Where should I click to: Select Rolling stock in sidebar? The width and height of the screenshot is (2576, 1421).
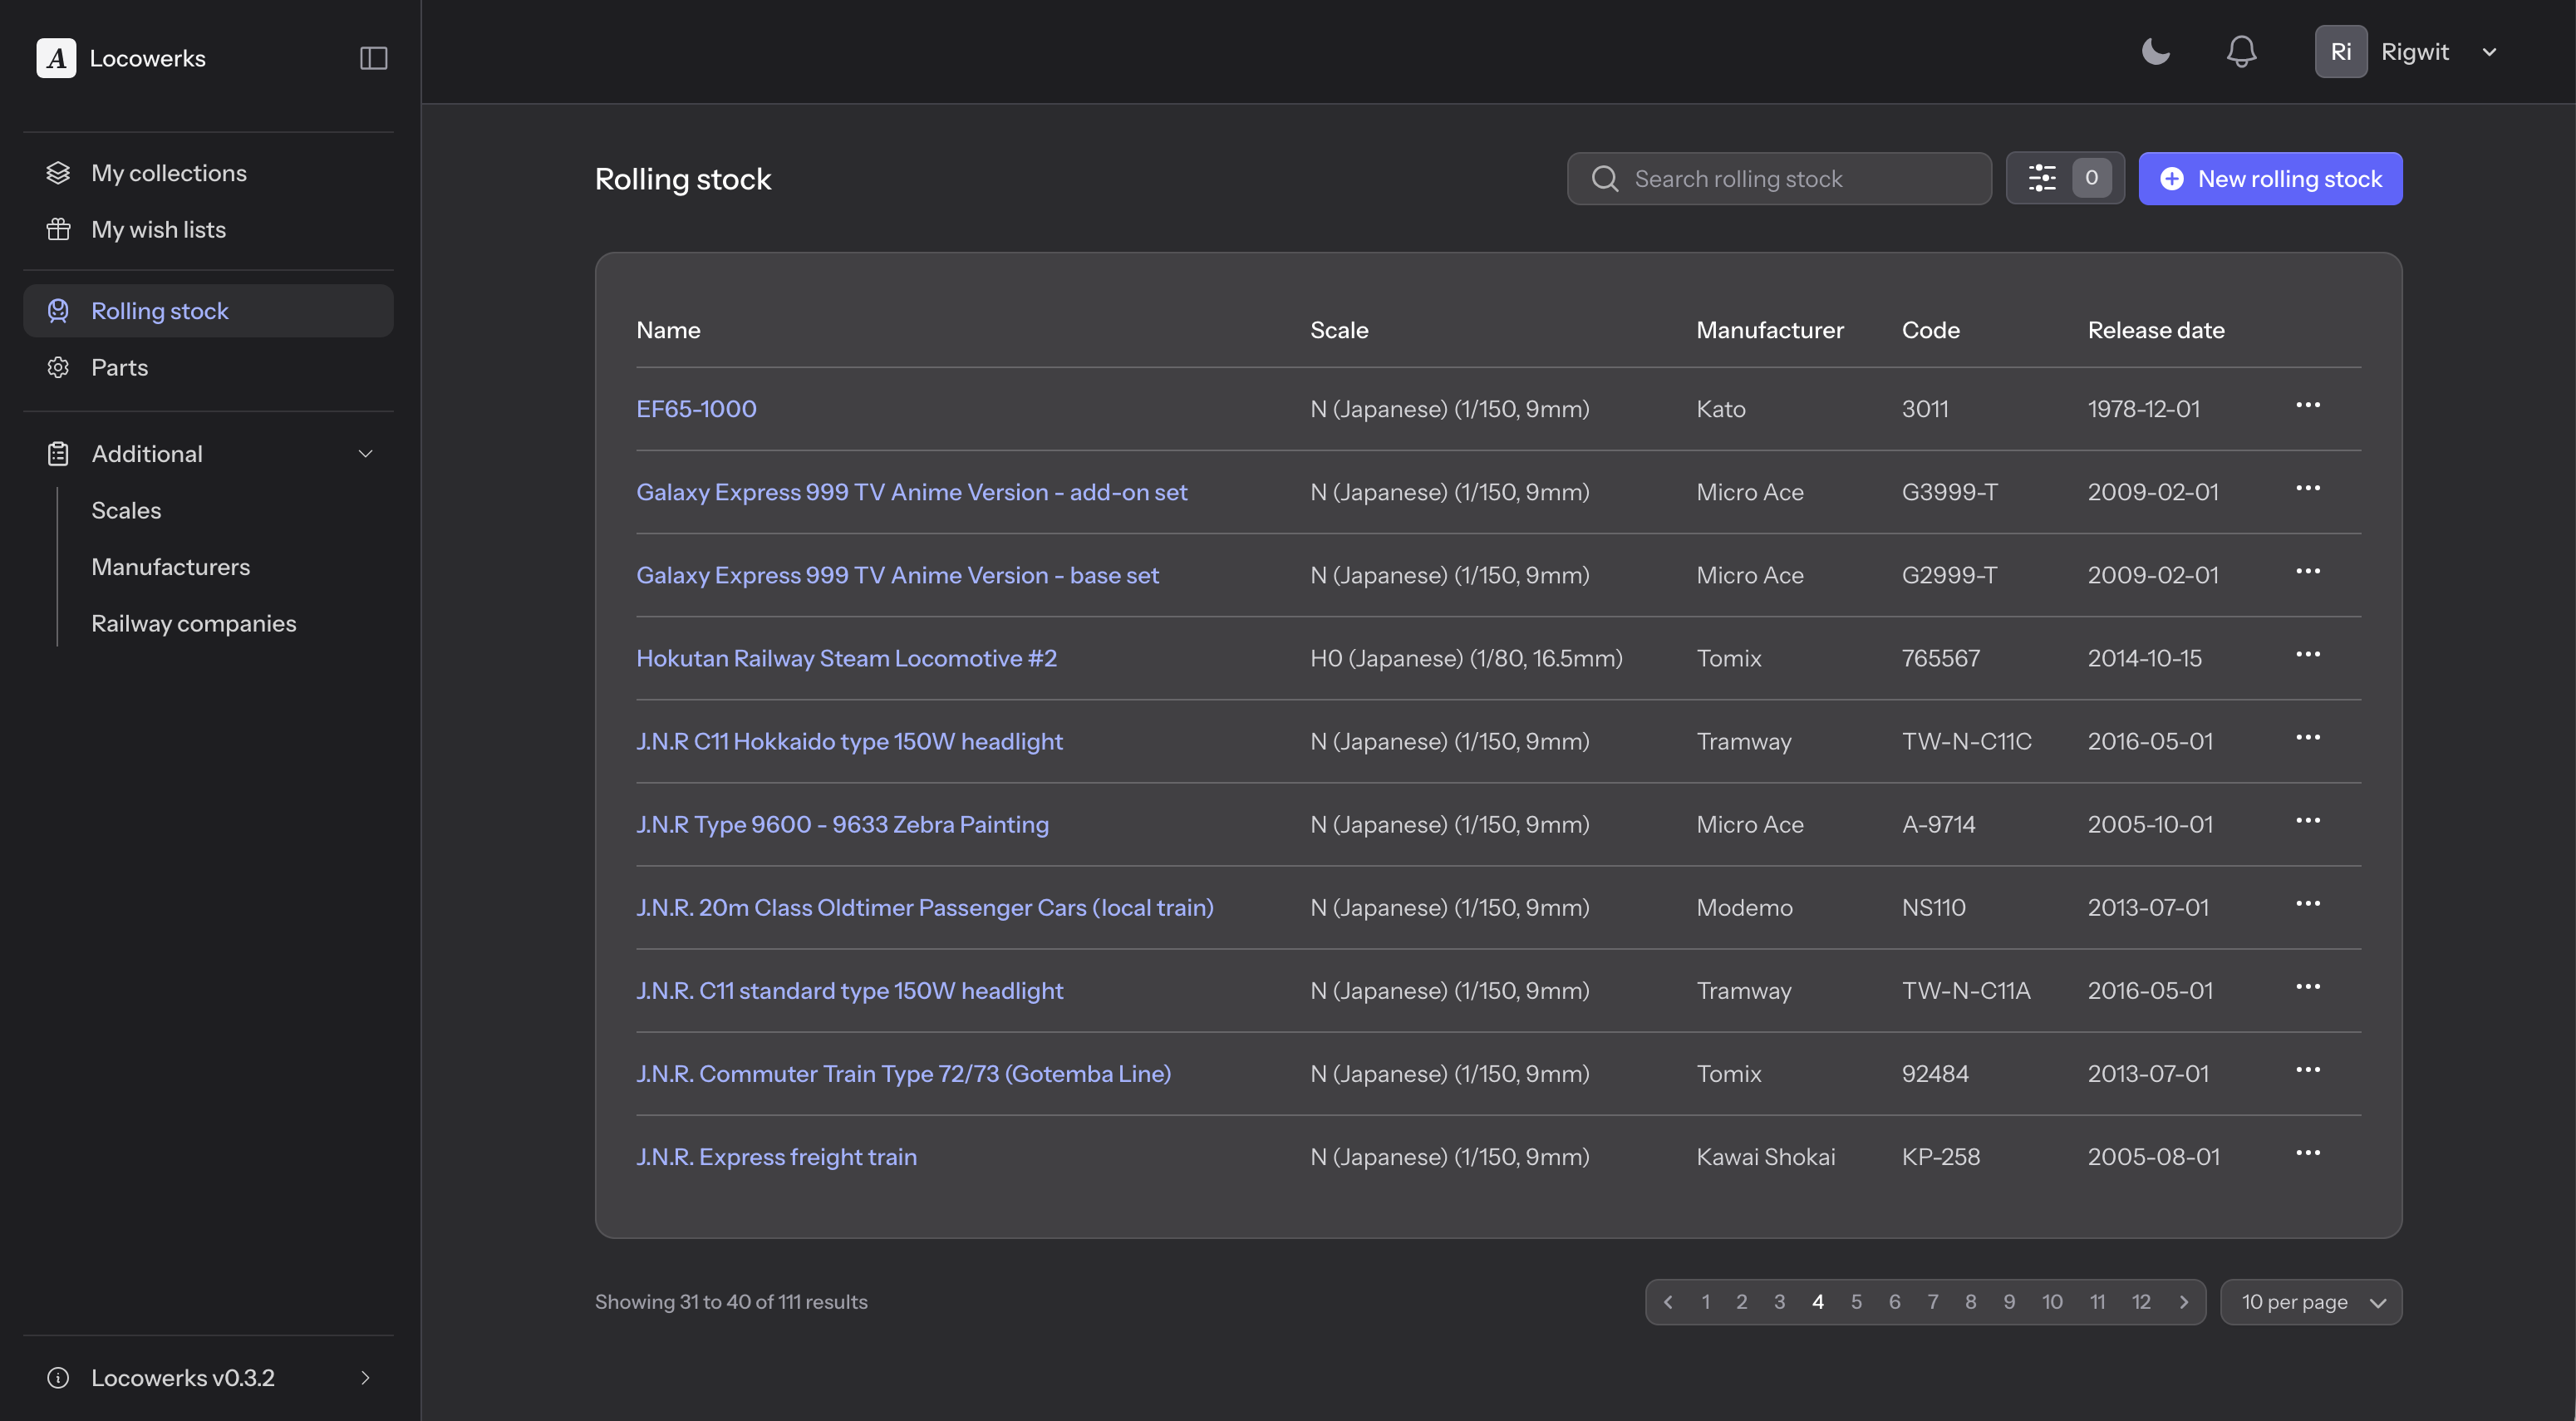click(x=208, y=311)
